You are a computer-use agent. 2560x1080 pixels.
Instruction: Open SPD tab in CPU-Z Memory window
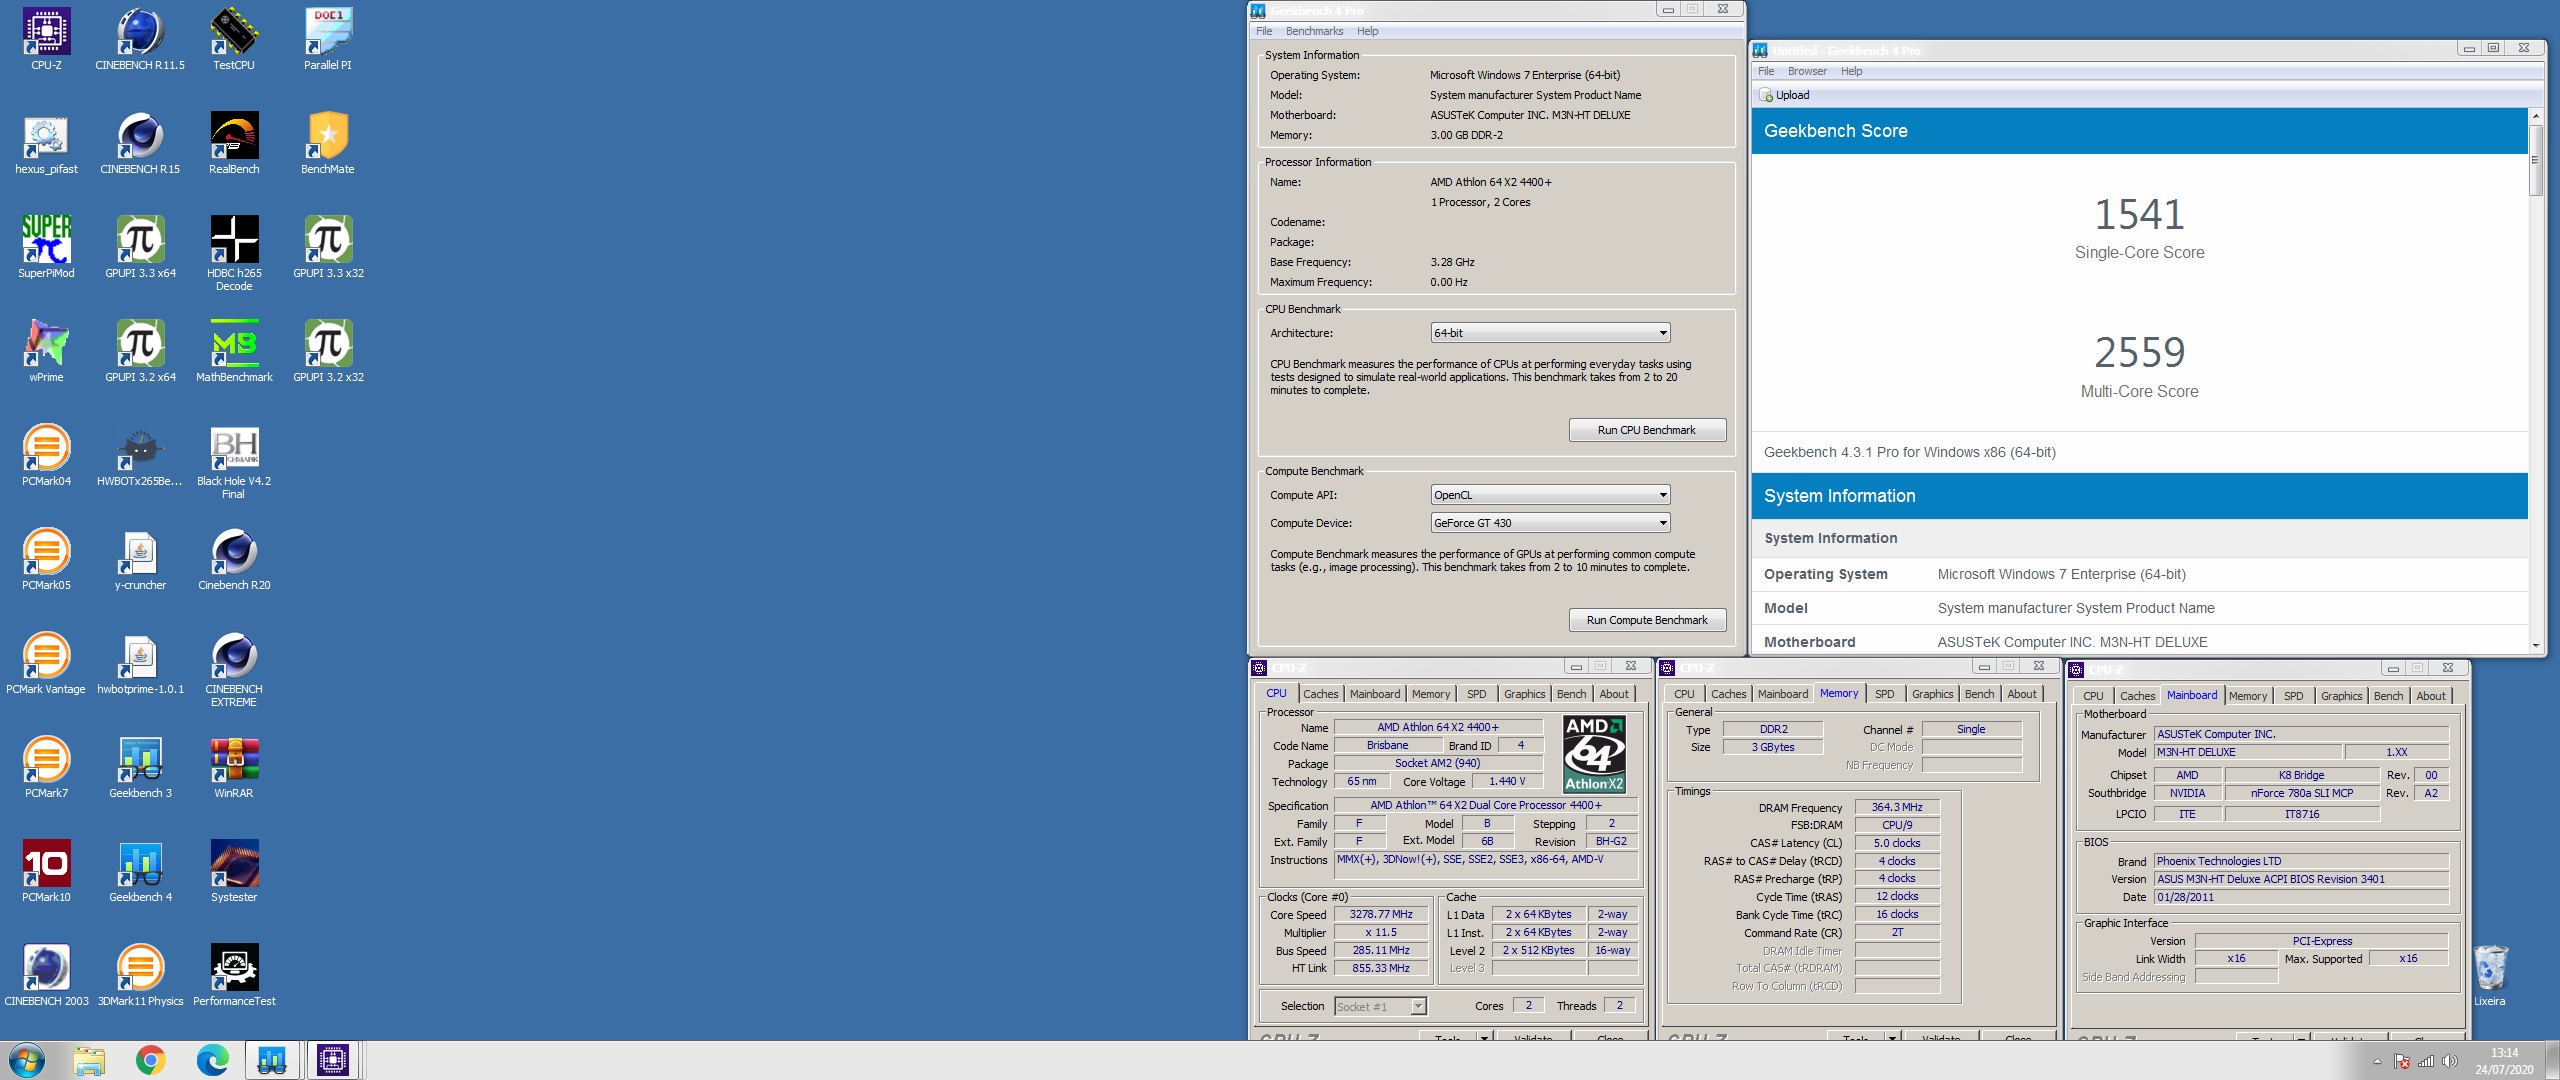[1884, 694]
